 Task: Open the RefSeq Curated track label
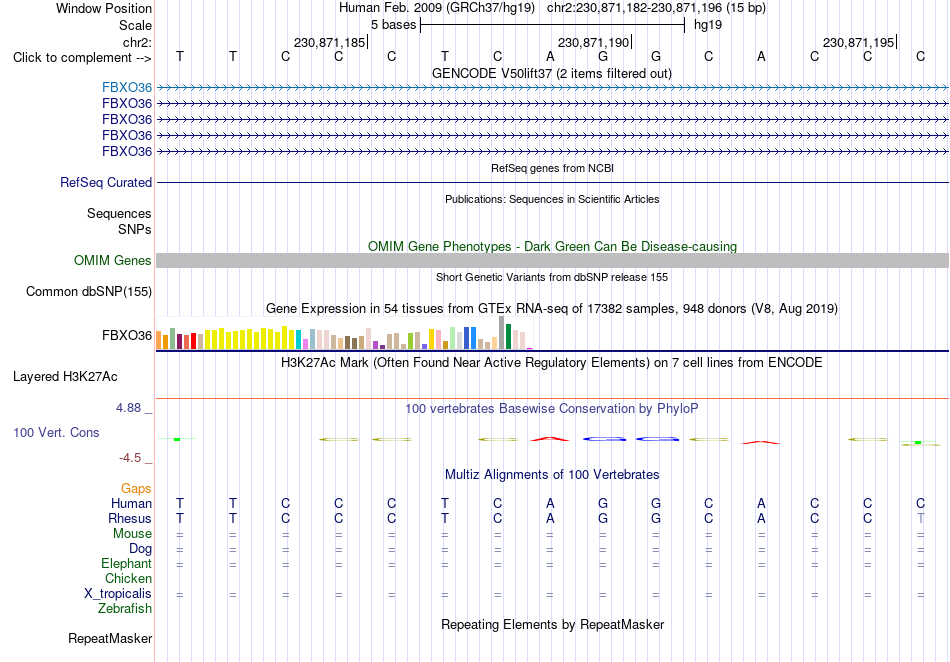click(106, 182)
